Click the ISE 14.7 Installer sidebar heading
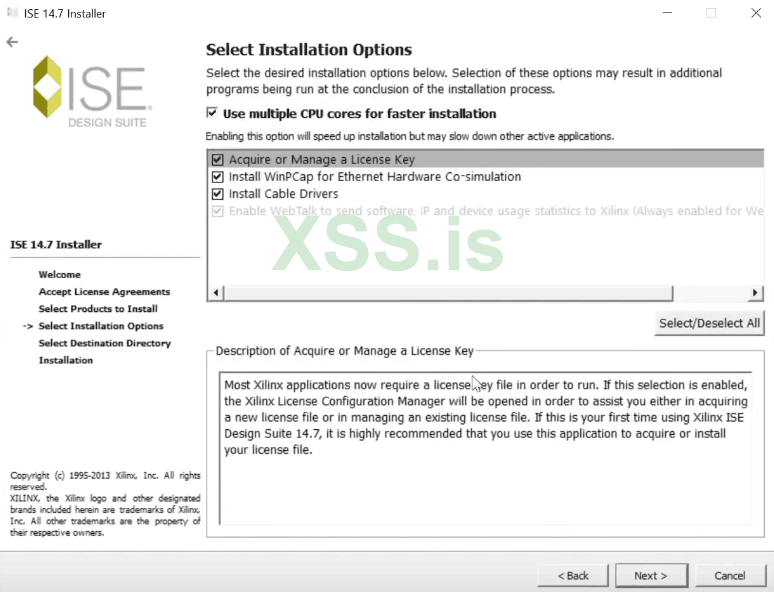Screen dimensions: 774x592 pyautogui.click(x=56, y=244)
